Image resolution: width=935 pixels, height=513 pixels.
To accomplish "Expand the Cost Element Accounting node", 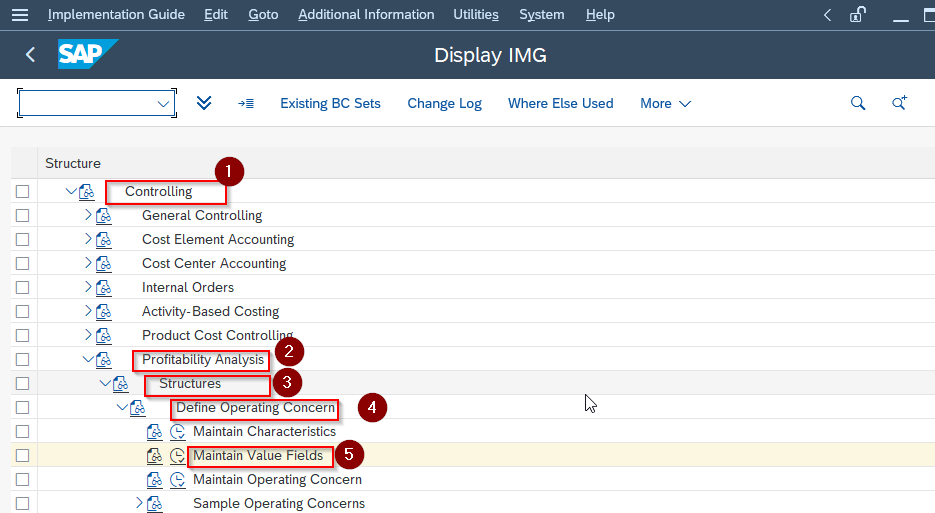I will click(x=88, y=239).
